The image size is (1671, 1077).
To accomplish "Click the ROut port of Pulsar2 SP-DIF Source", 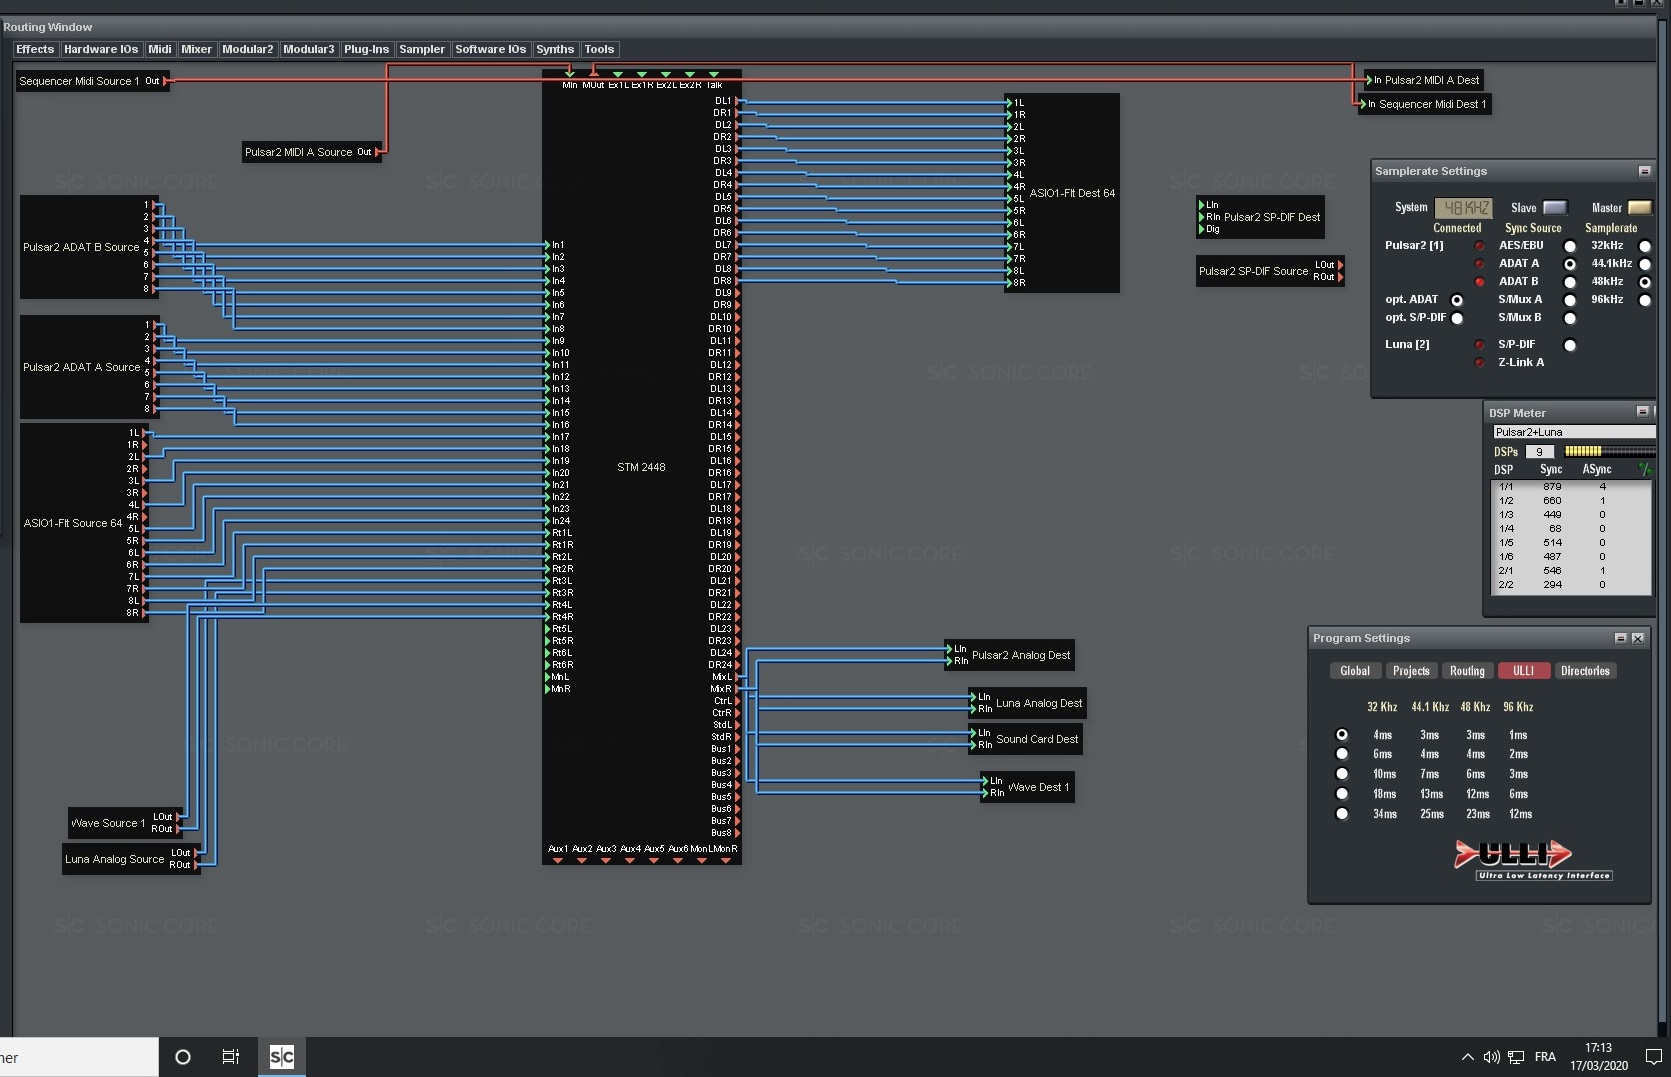I will click(1340, 277).
